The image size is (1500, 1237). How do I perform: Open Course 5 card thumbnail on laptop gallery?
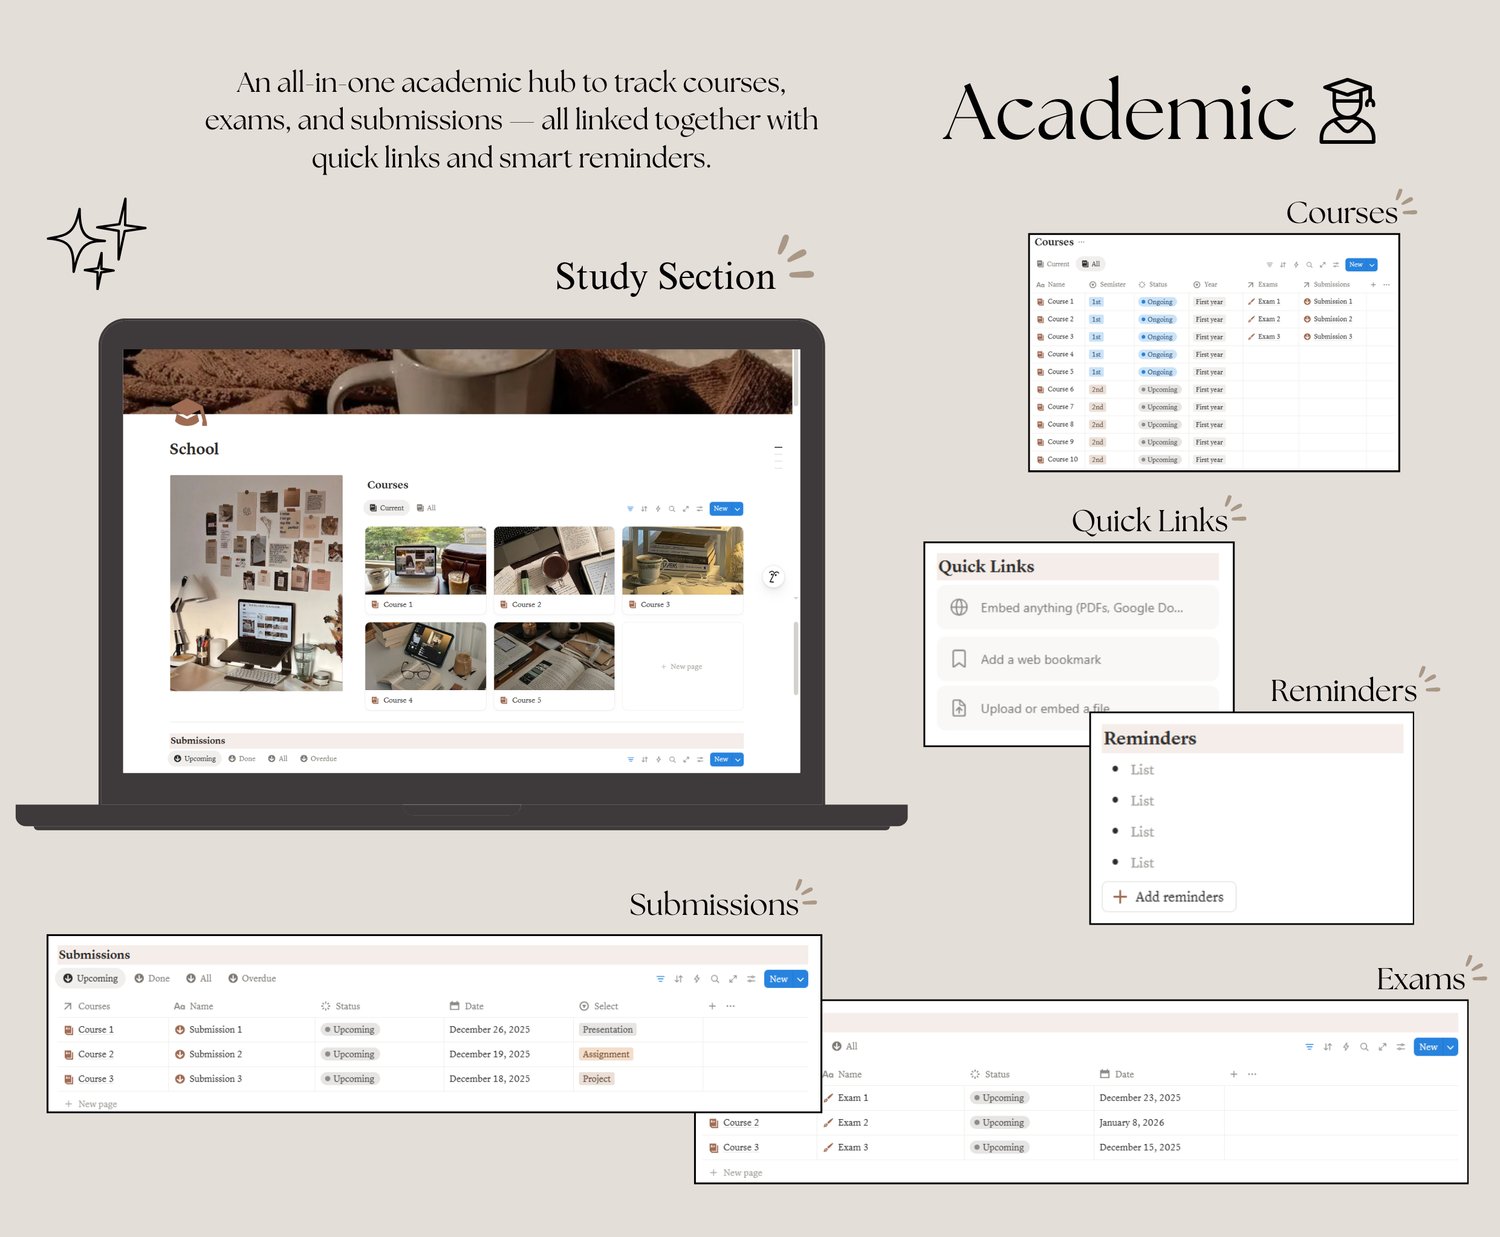coord(554,656)
